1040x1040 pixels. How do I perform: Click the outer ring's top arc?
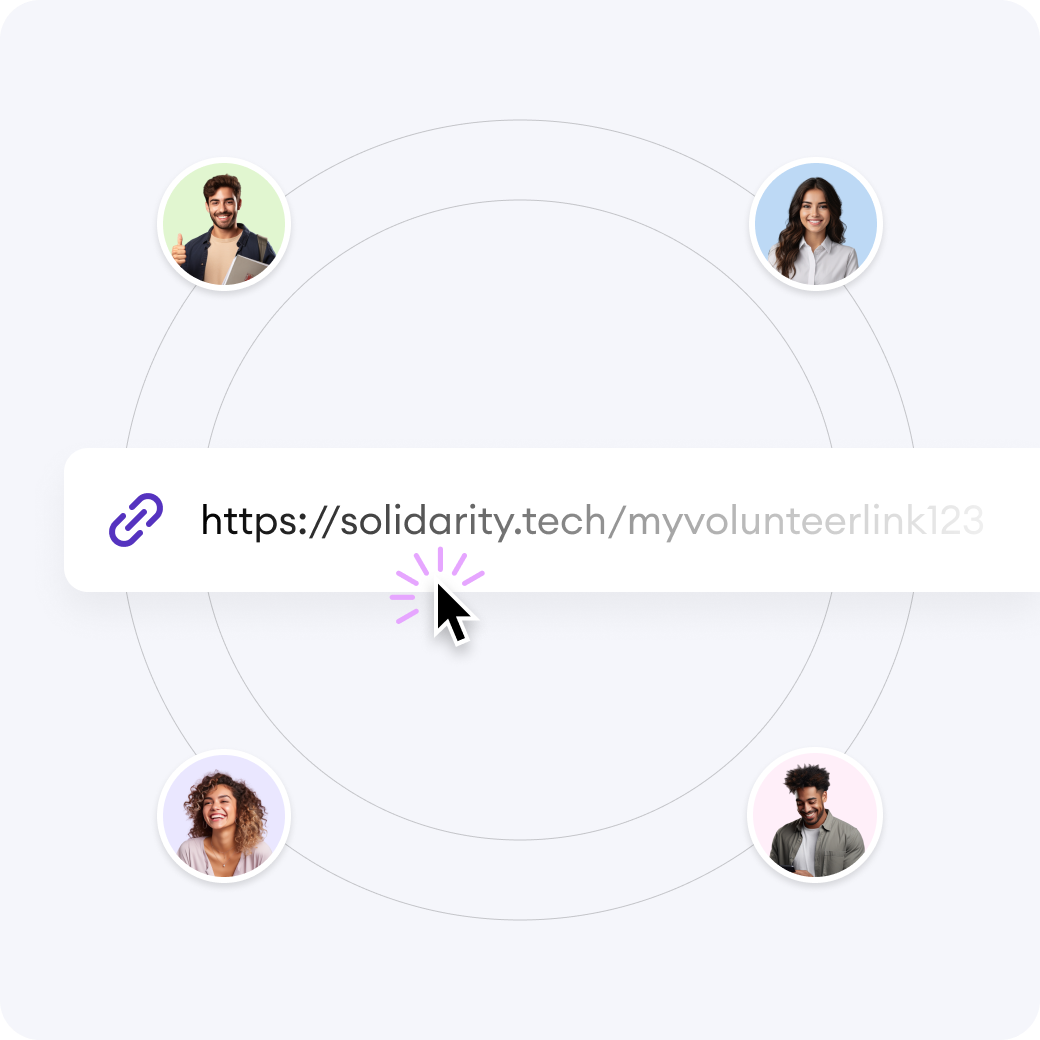520,120
